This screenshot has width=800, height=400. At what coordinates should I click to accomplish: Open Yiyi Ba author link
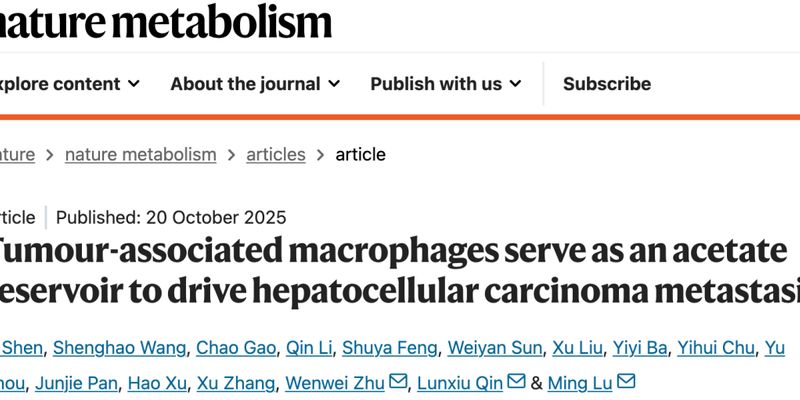[x=638, y=348]
